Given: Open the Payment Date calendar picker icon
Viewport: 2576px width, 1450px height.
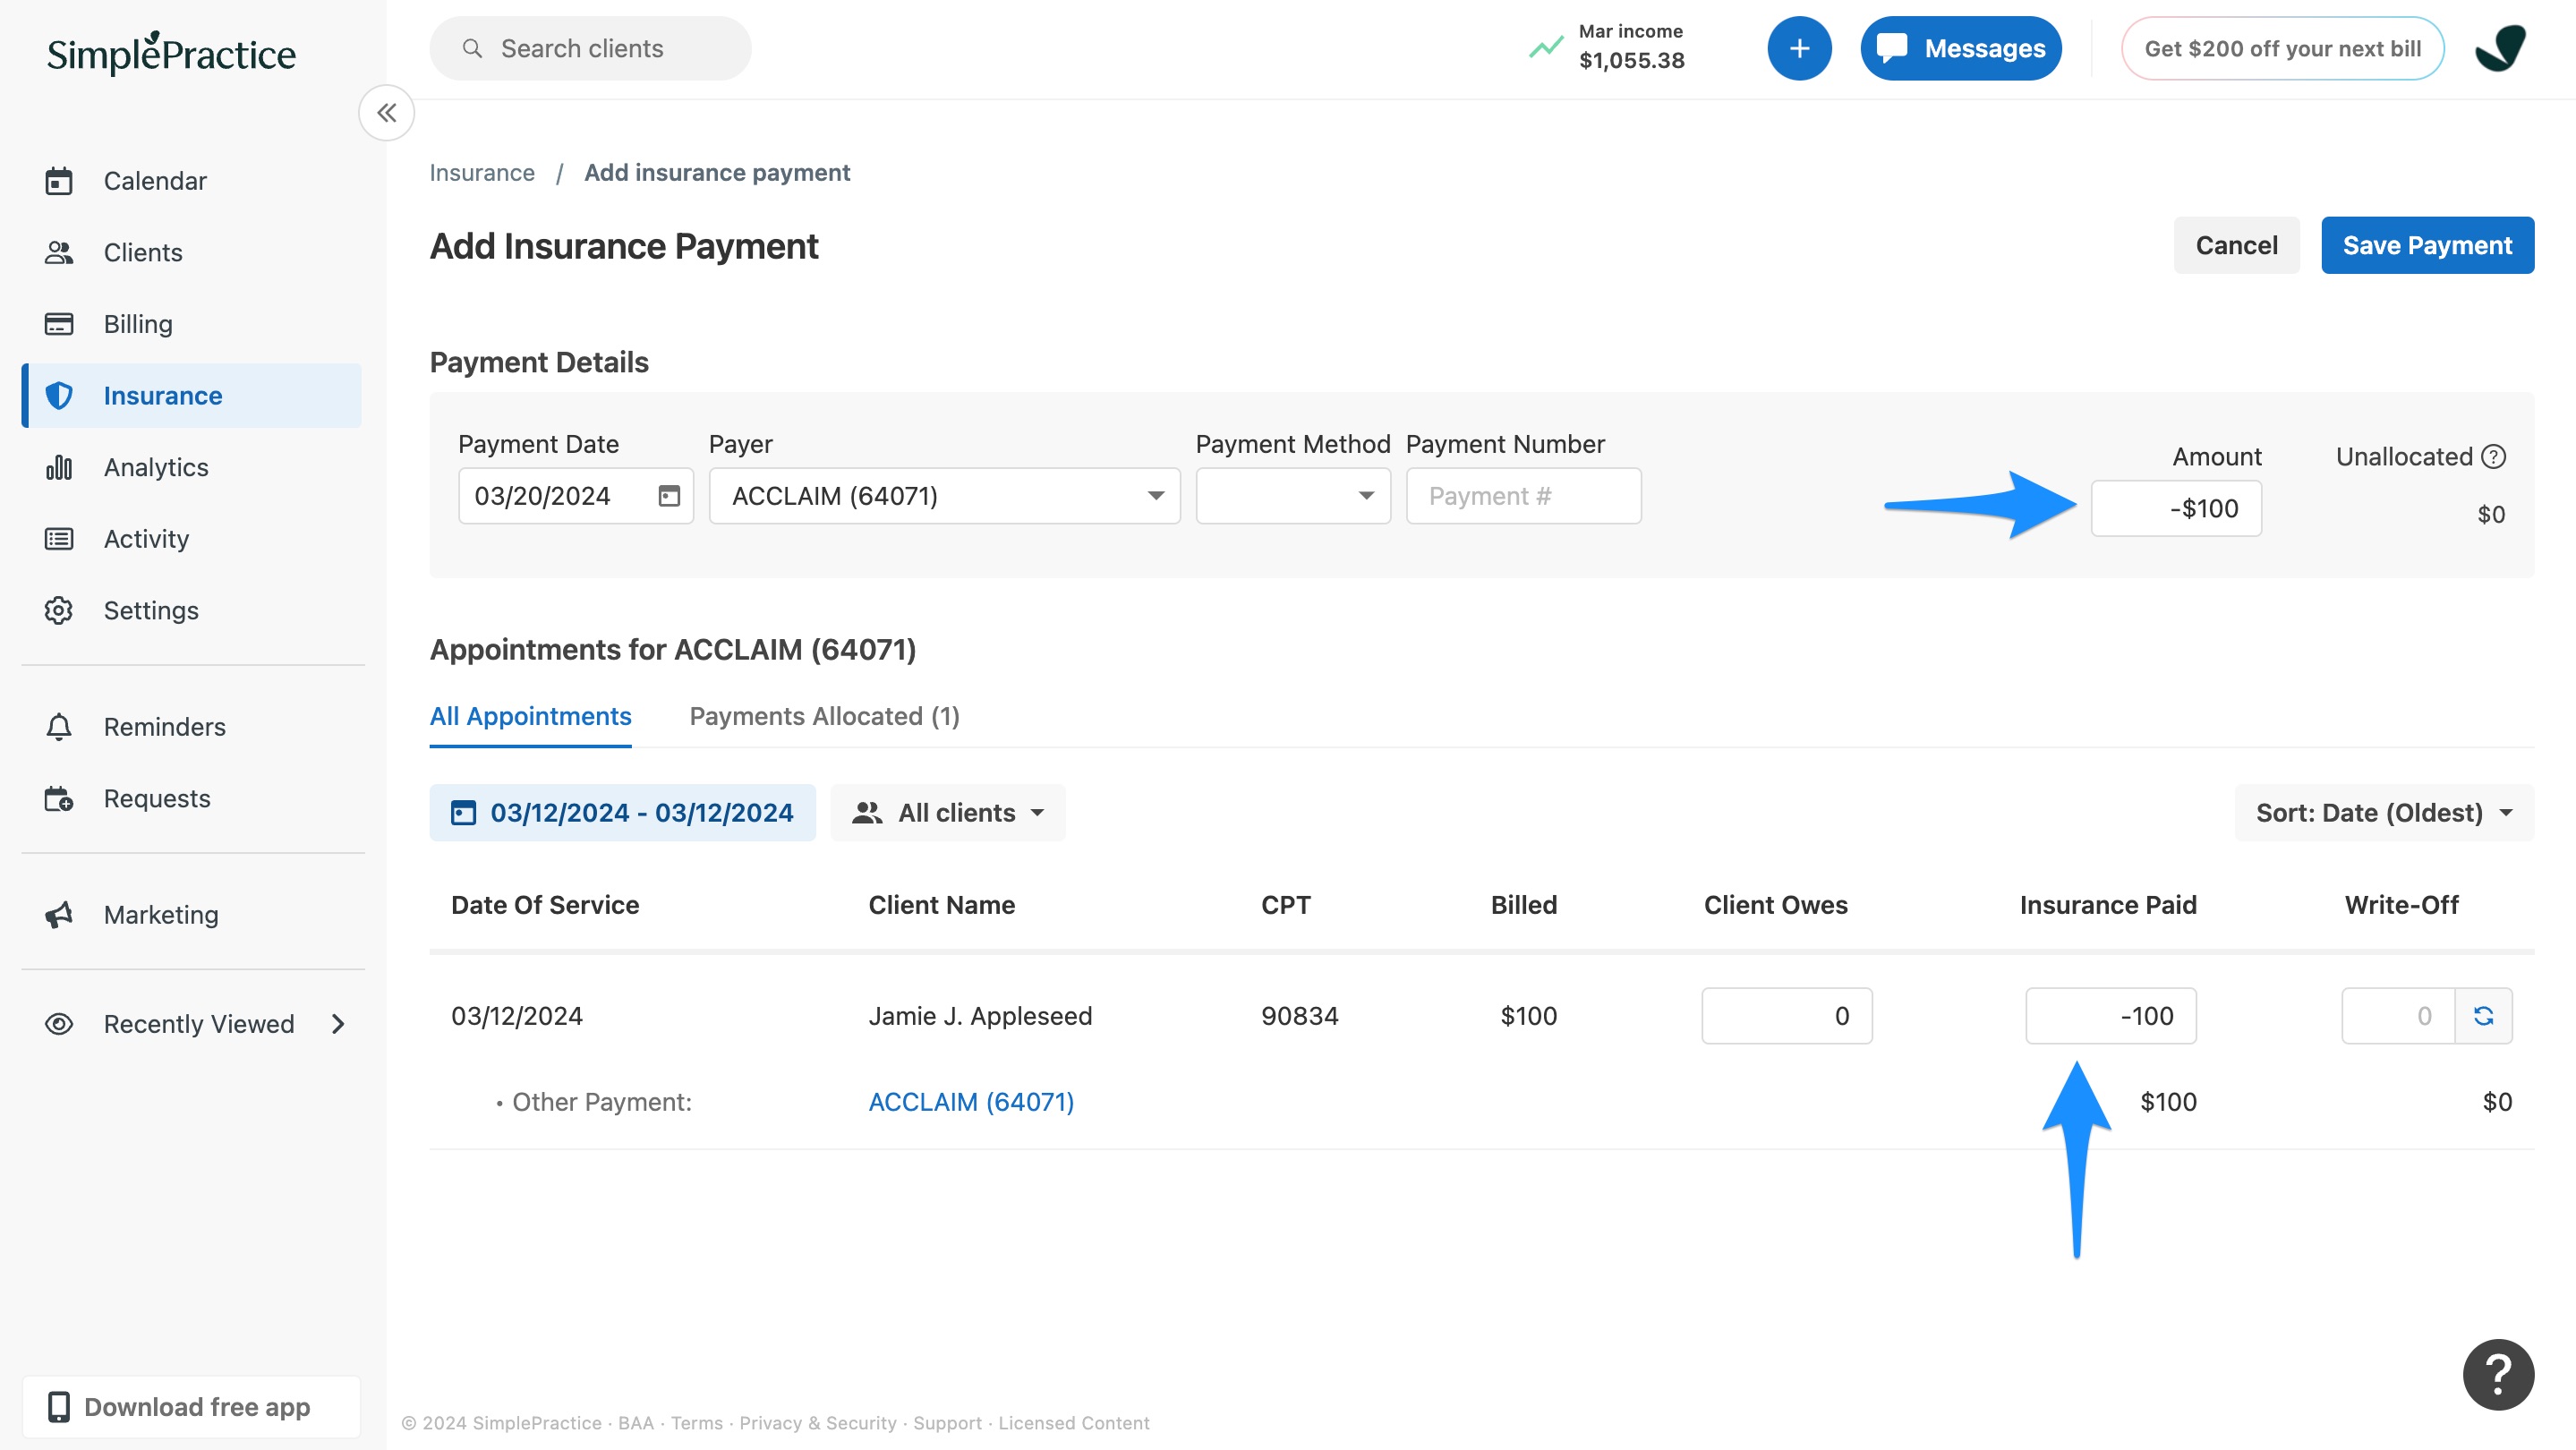Looking at the screenshot, I should click(669, 496).
